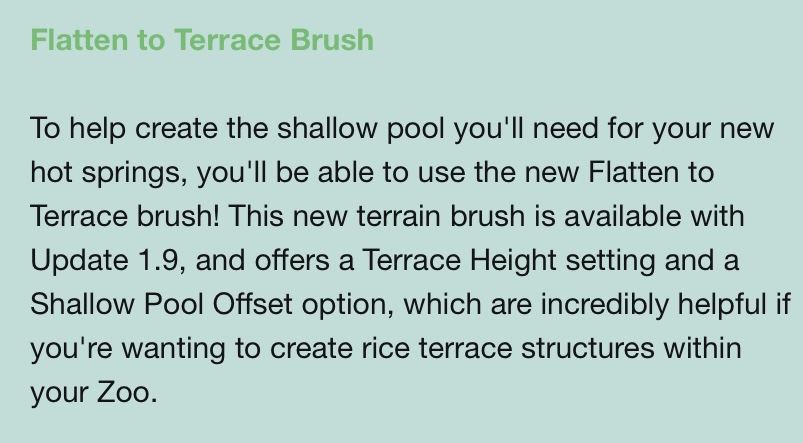Click the text 'Terrace Height setting'
803x443 pixels.
(509, 260)
